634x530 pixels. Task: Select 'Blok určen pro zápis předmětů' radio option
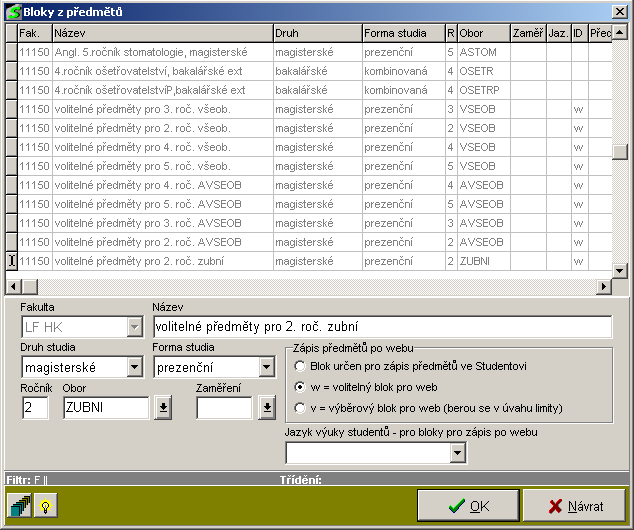299,366
